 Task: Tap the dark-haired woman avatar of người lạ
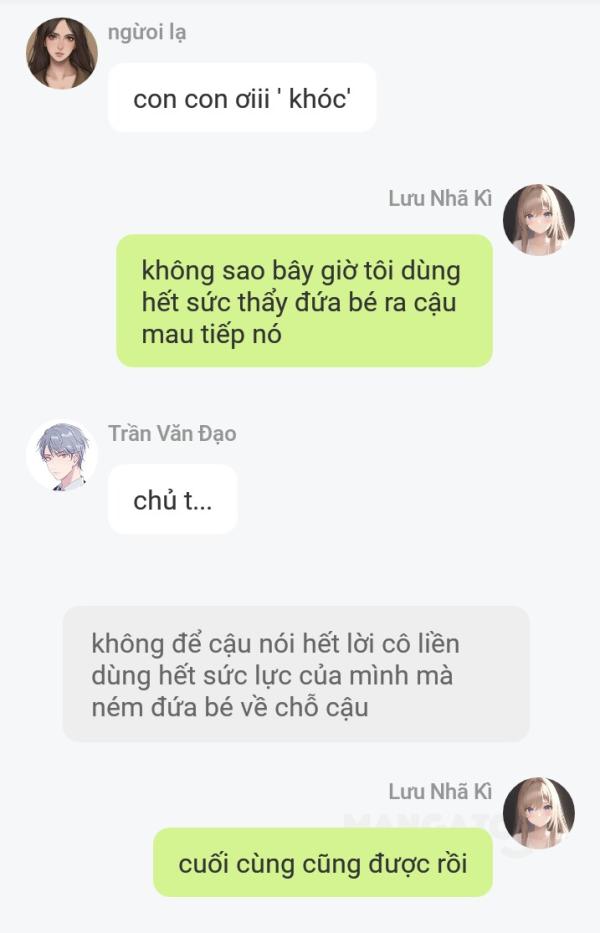(62, 53)
